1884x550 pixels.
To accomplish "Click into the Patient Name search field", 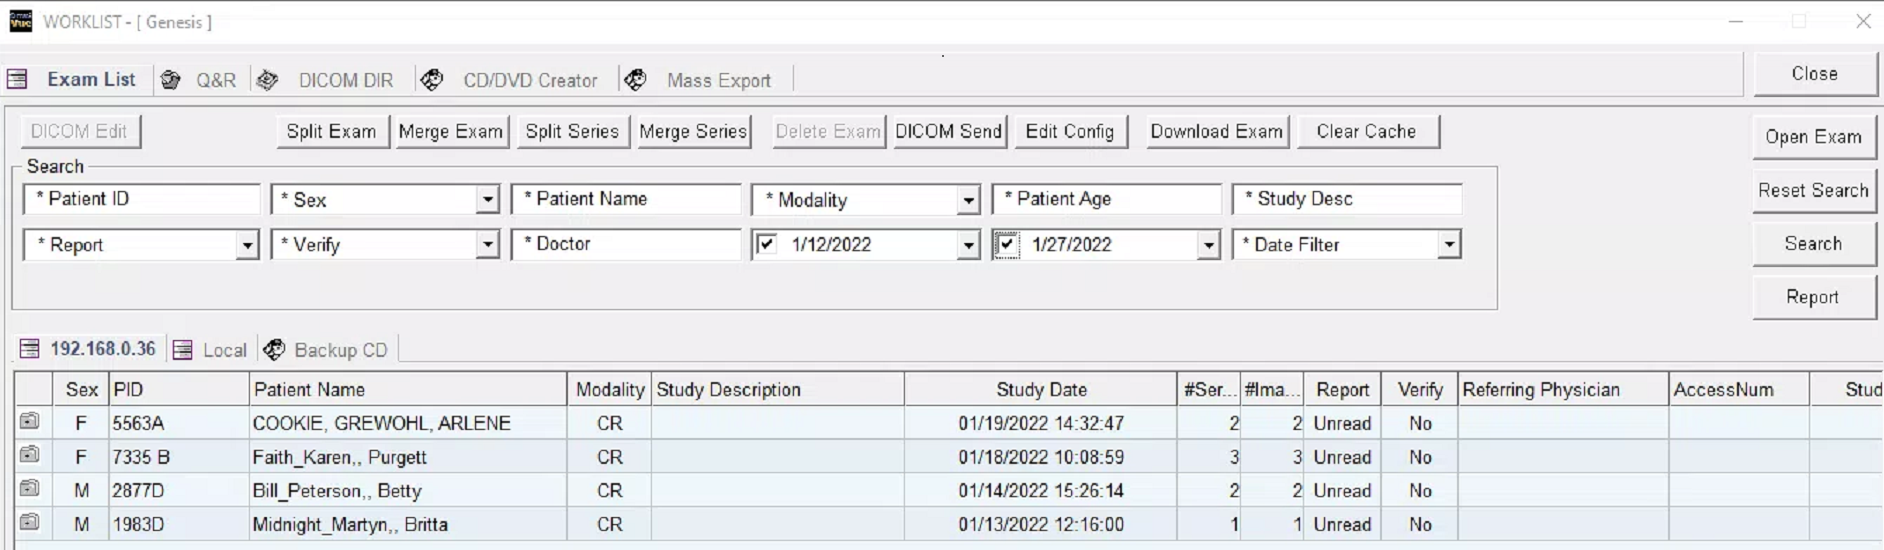I will tap(626, 199).
